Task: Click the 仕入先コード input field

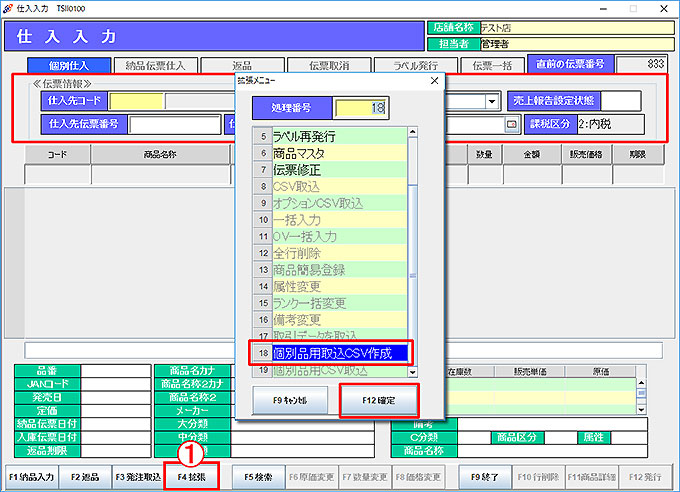Action: pos(136,101)
